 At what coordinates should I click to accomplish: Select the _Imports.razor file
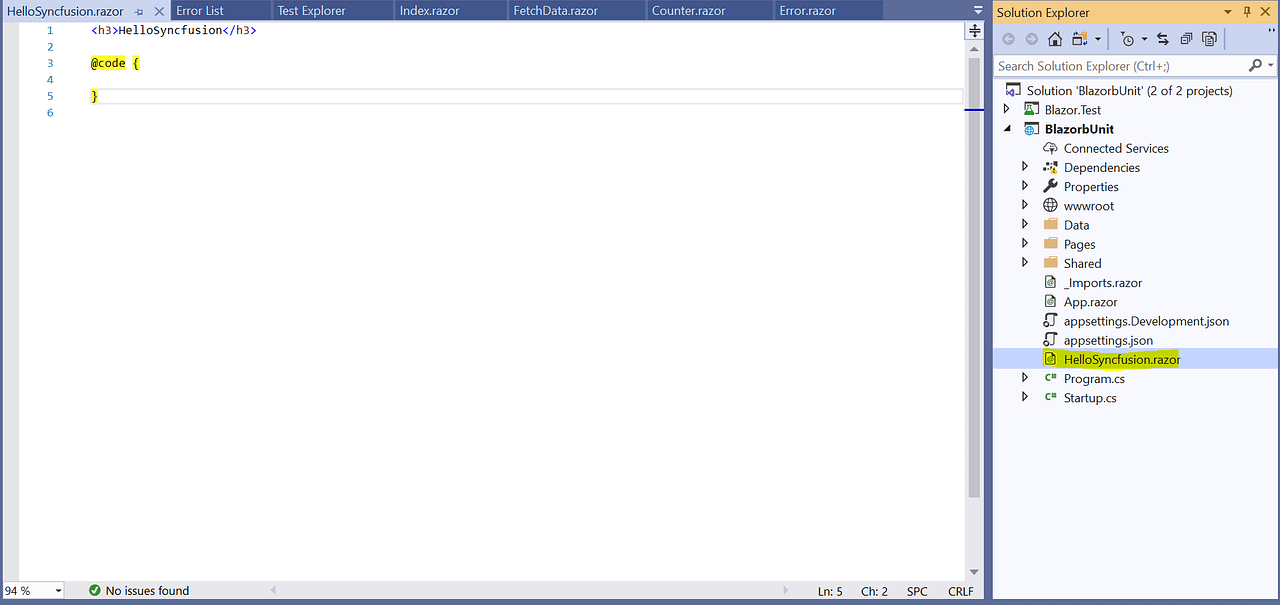click(1102, 282)
